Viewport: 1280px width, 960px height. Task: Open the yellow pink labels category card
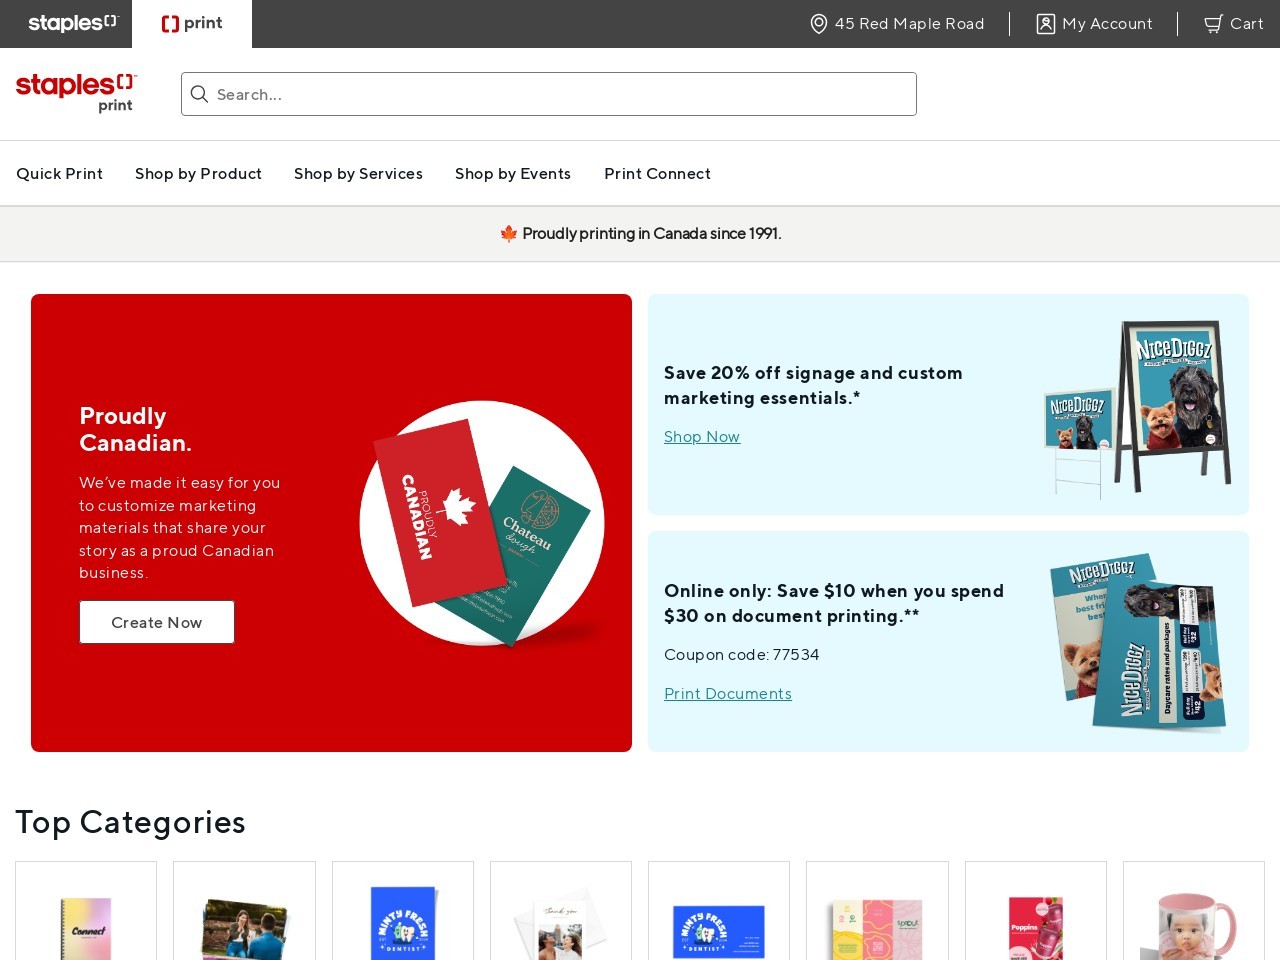[877, 911]
